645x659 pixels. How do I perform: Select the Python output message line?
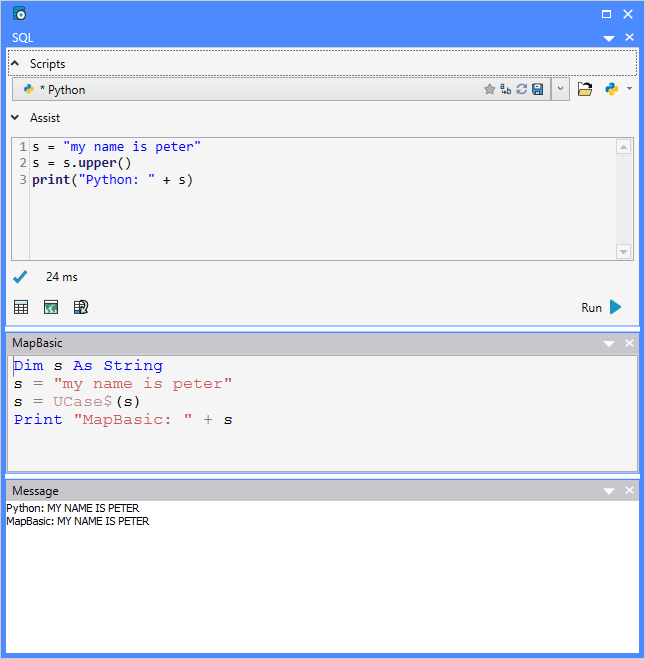point(73,508)
